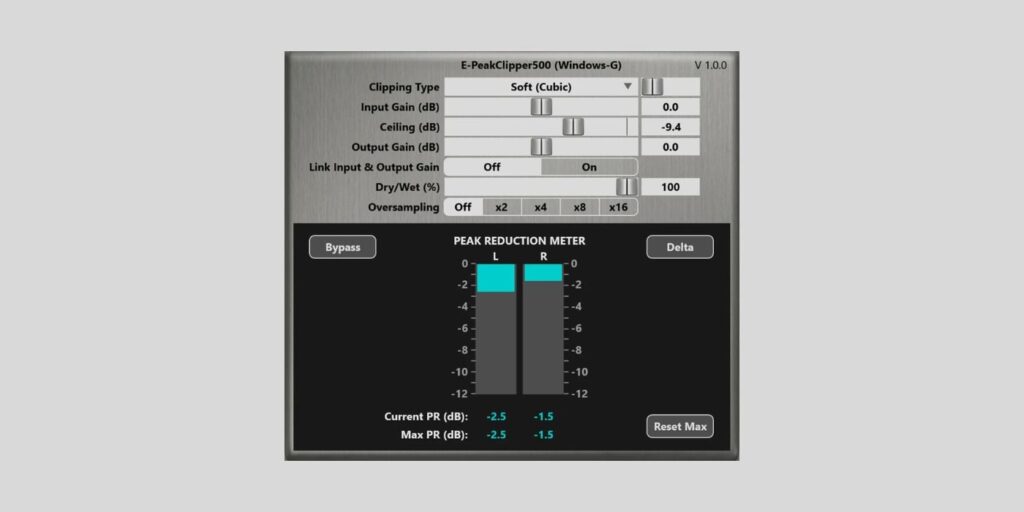1024x512 pixels.
Task: Click the Ceiling slider handle
Action: coord(573,127)
